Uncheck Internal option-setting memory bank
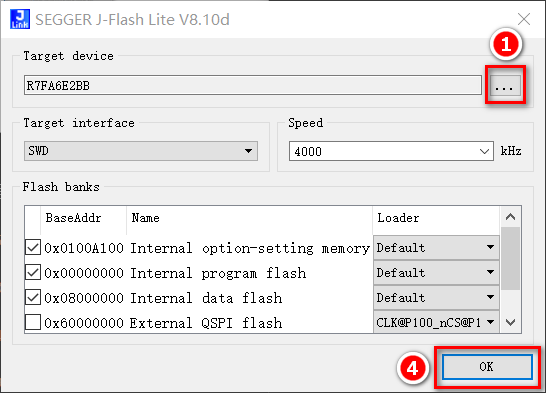546x393 pixels. (x=33, y=247)
